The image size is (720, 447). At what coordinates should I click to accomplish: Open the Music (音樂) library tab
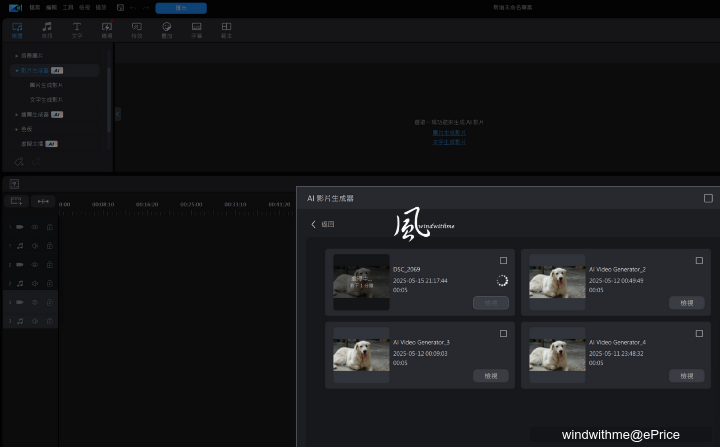(x=47, y=29)
